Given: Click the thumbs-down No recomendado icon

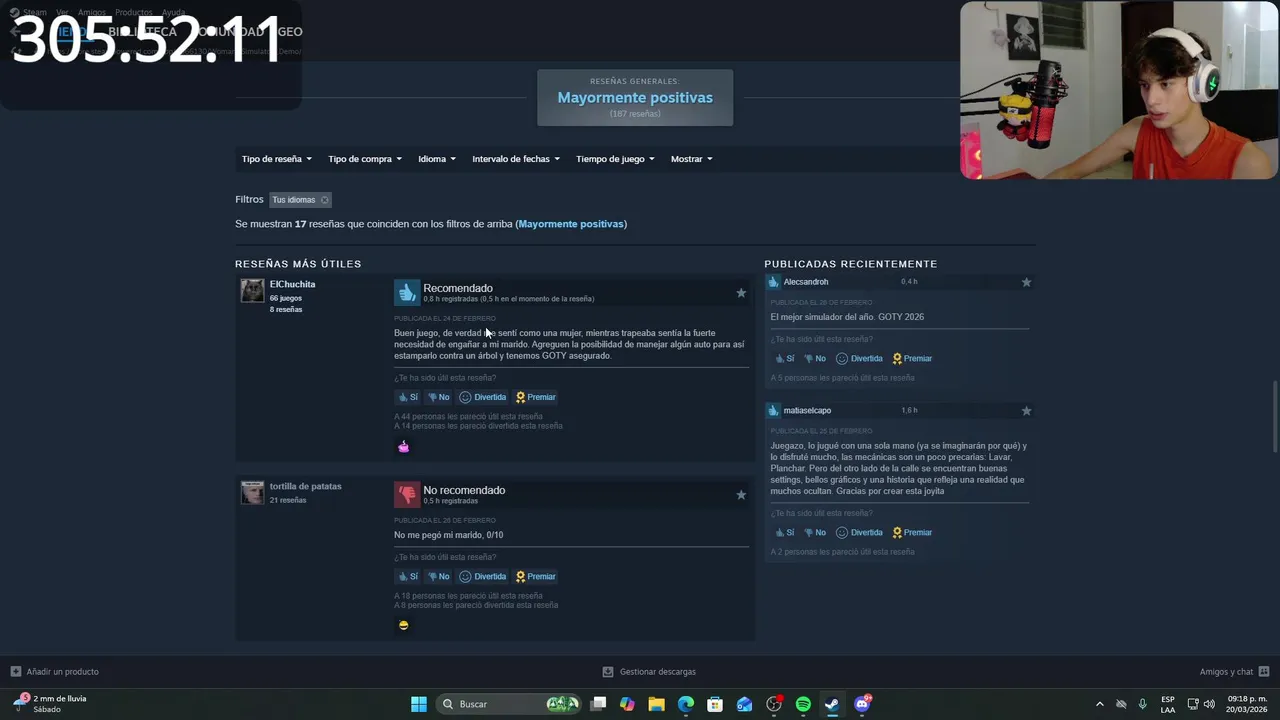Looking at the screenshot, I should coord(406,494).
